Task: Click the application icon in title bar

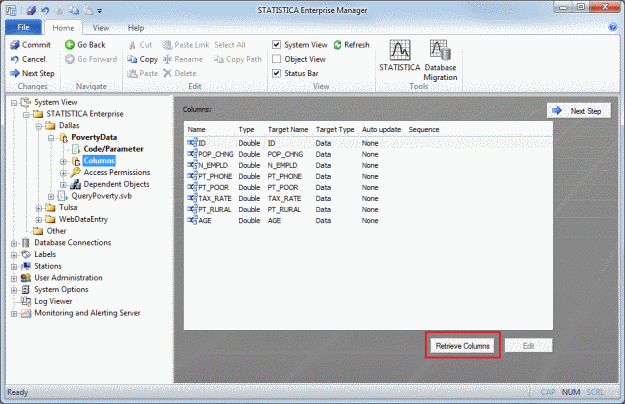Action: [x=11, y=11]
